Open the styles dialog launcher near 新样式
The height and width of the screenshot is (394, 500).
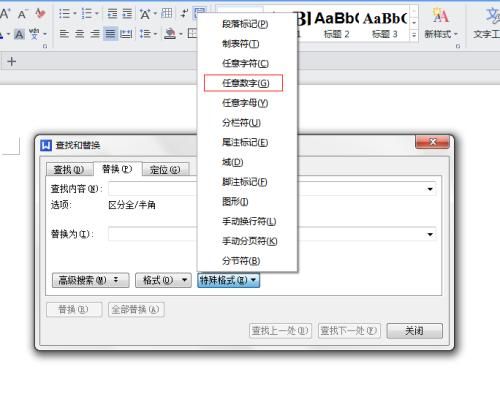[x=458, y=46]
